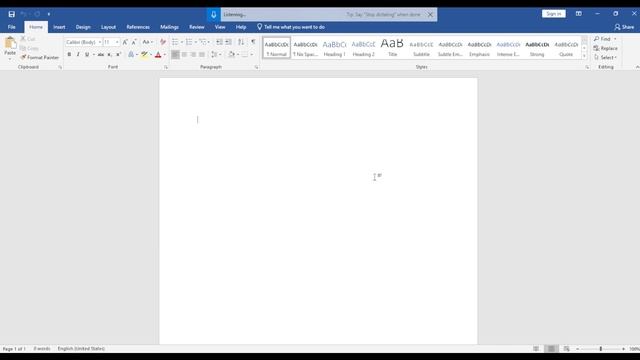
Task: Click the Sign in button
Action: point(553,14)
